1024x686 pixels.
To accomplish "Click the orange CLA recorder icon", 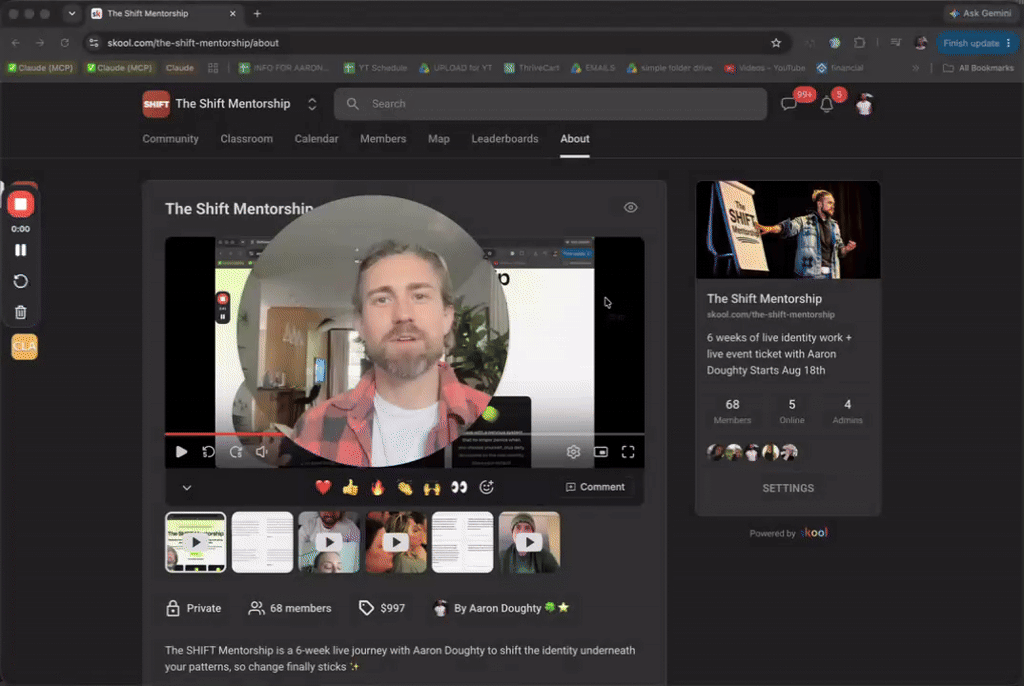I will (x=24, y=347).
